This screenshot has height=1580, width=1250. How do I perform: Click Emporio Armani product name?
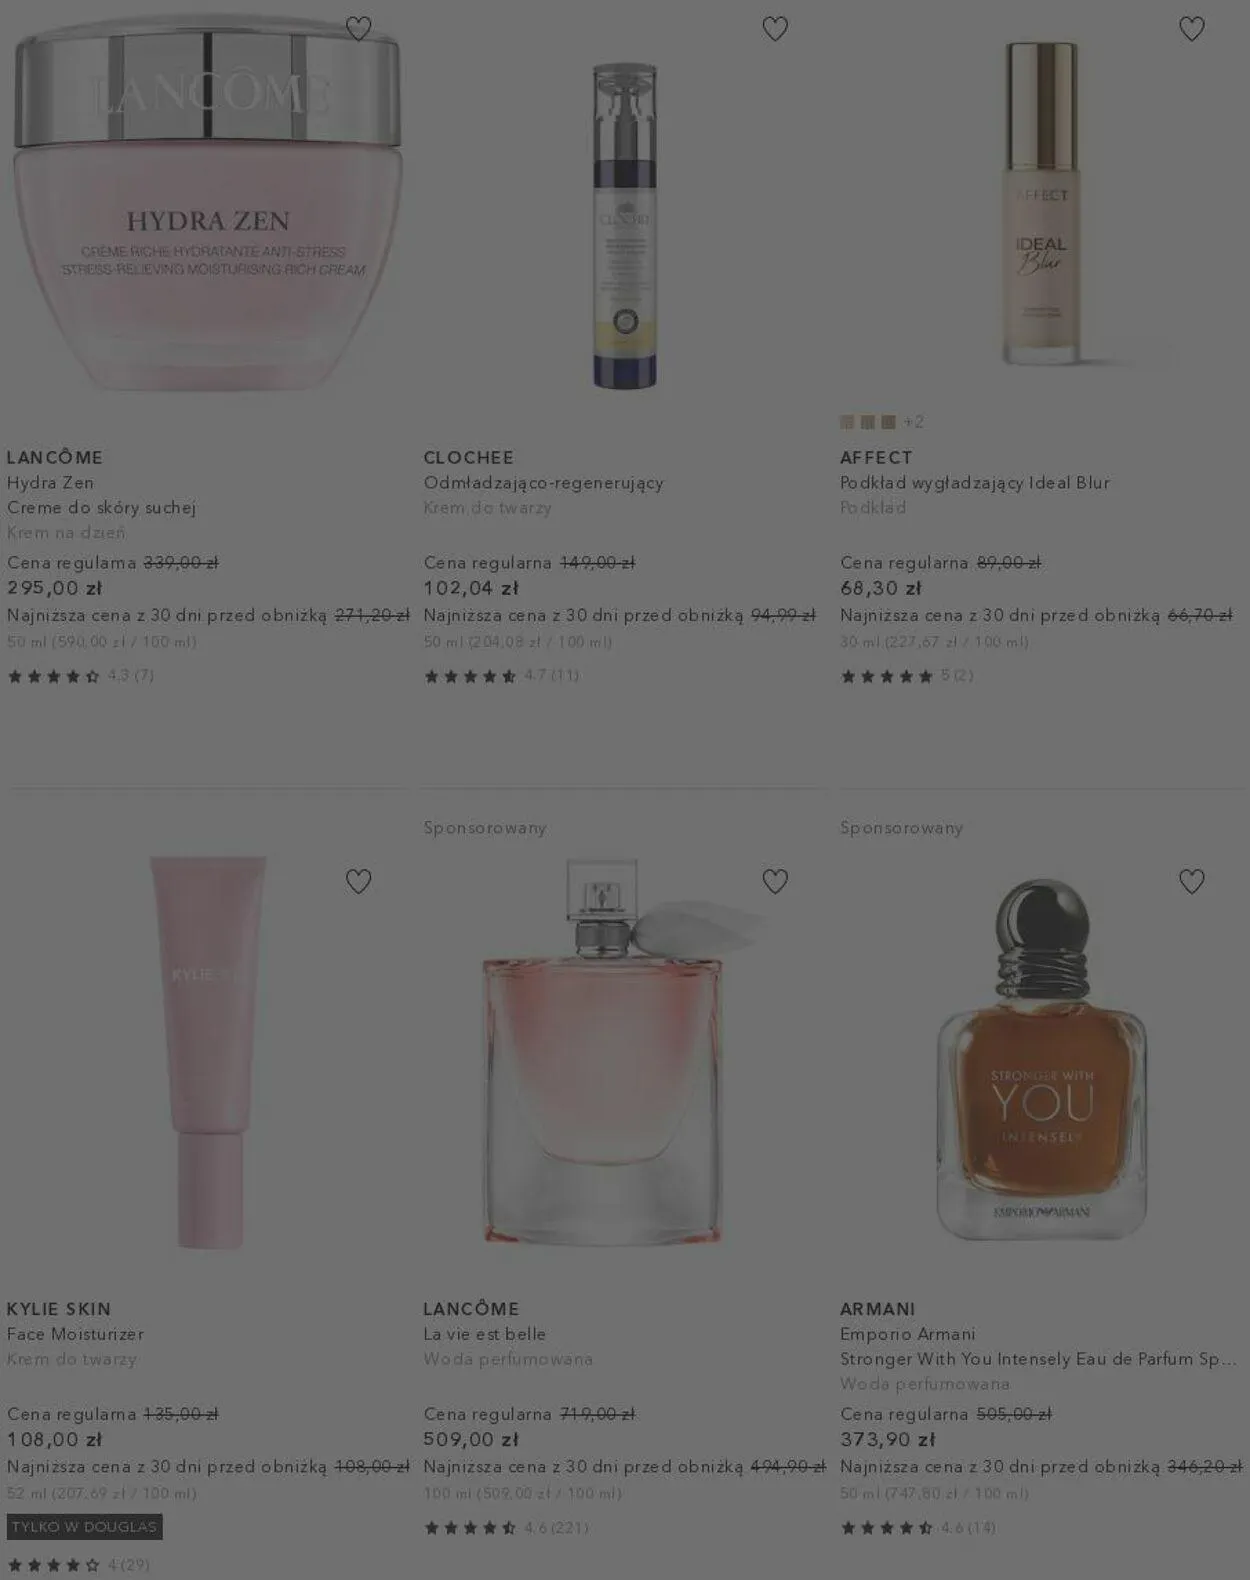click(x=908, y=1334)
